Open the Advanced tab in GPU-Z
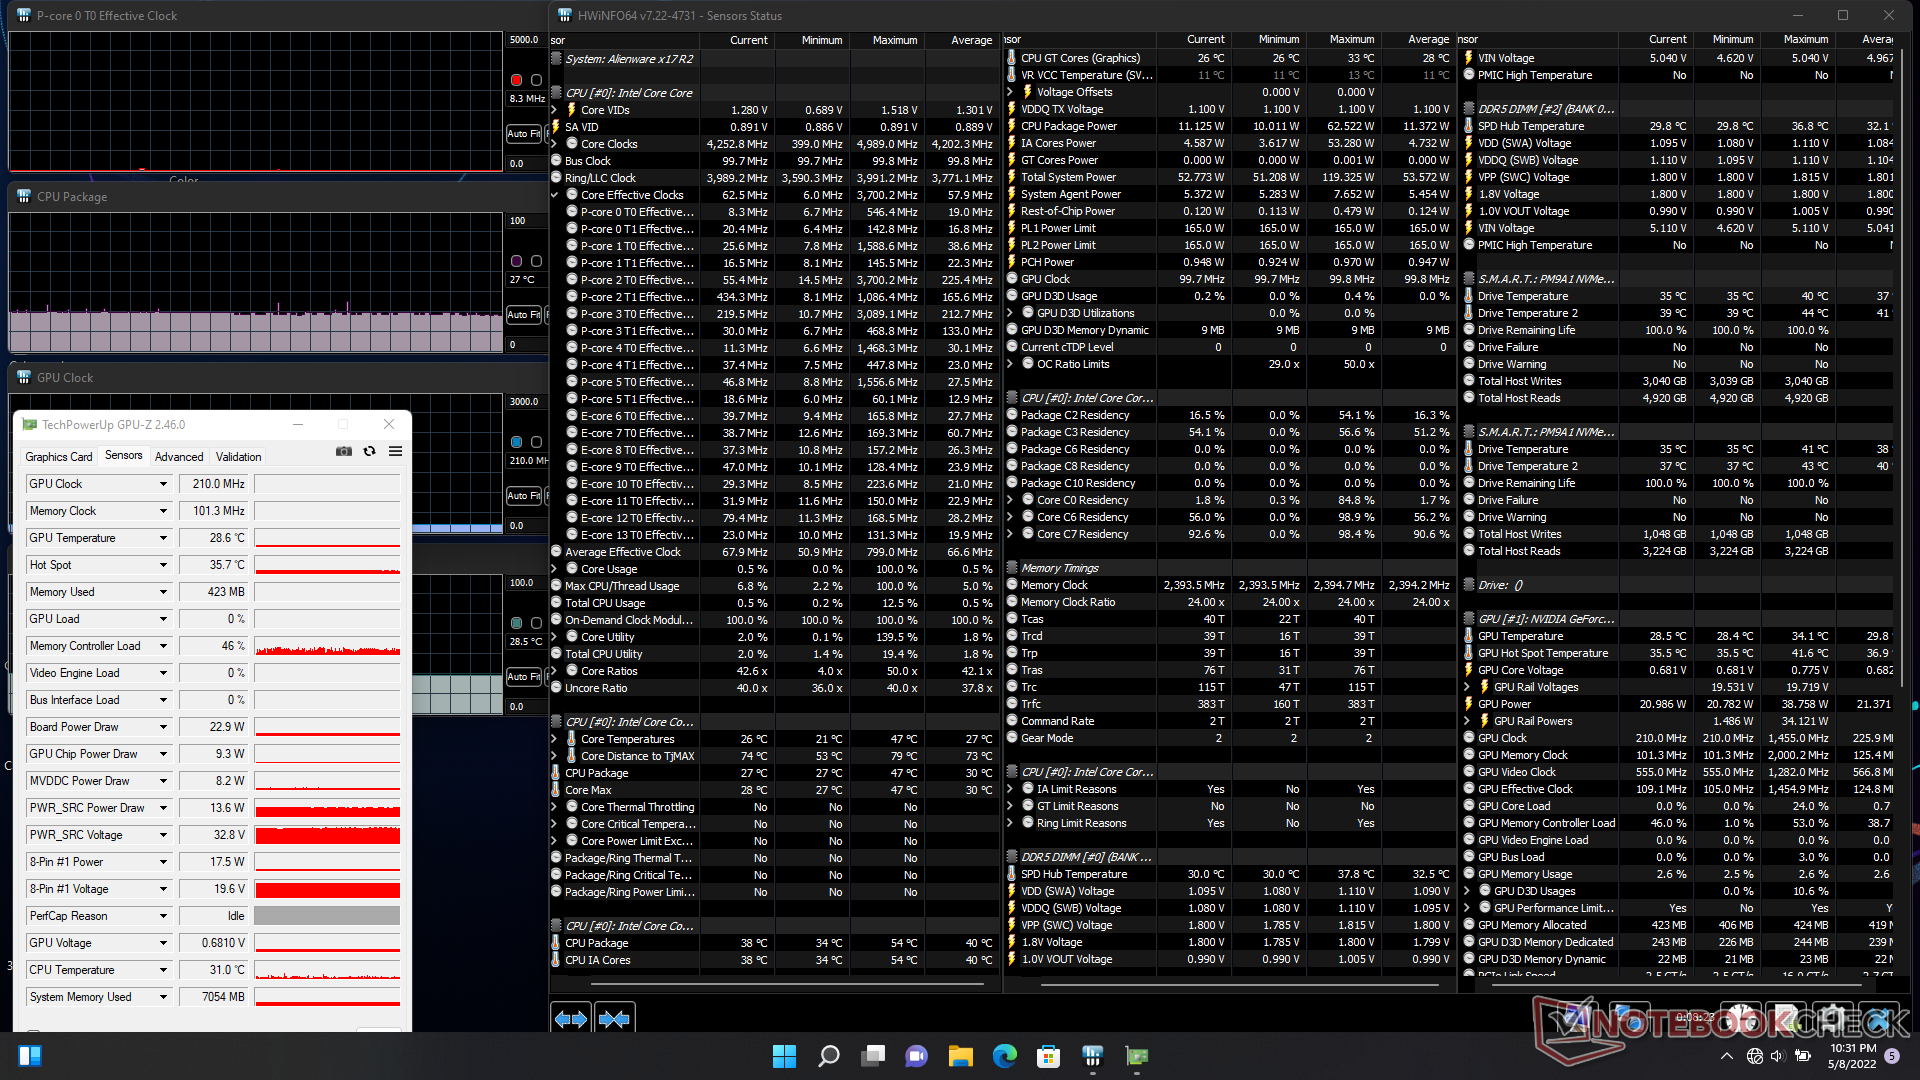This screenshot has width=1920, height=1080. (x=179, y=456)
